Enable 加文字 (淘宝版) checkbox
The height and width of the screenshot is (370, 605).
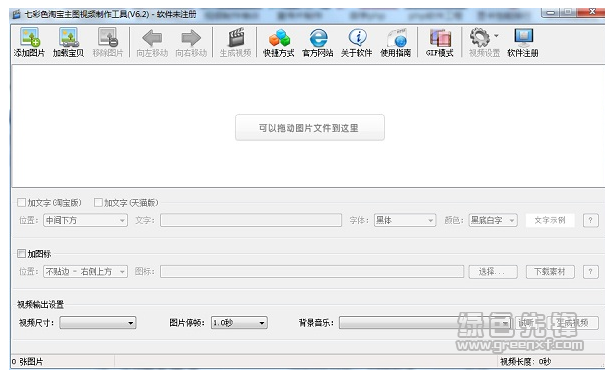point(22,202)
